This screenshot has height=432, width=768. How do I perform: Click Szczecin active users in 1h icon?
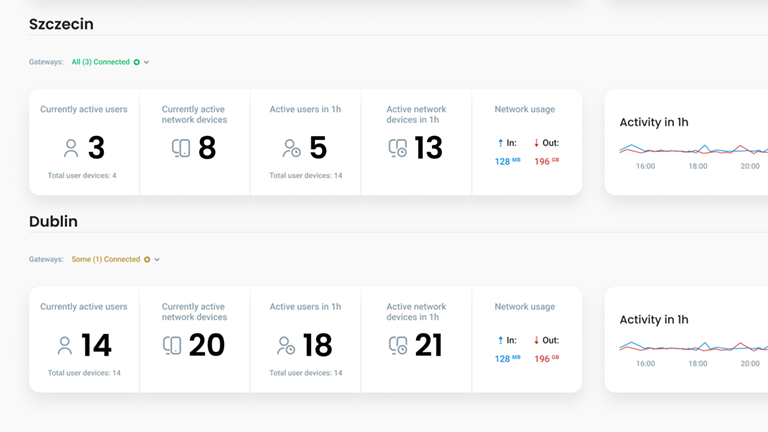click(291, 148)
